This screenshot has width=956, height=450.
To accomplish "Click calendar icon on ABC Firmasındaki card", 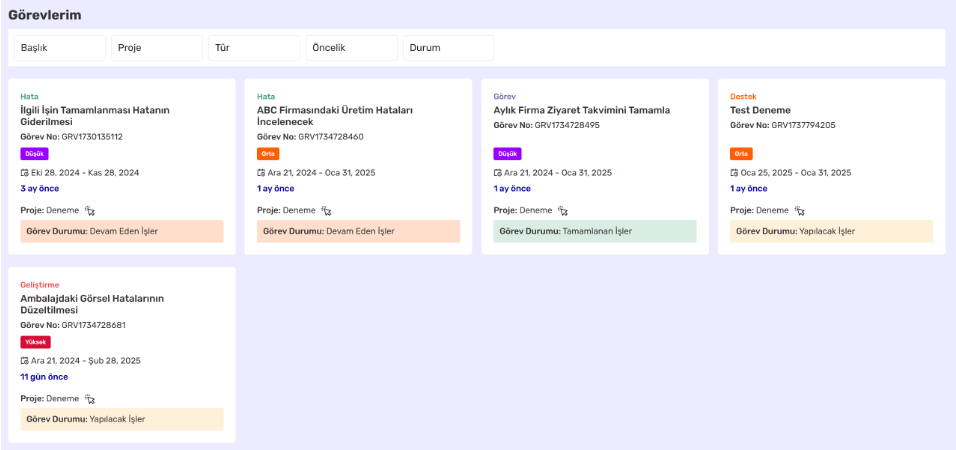I will (x=261, y=173).
